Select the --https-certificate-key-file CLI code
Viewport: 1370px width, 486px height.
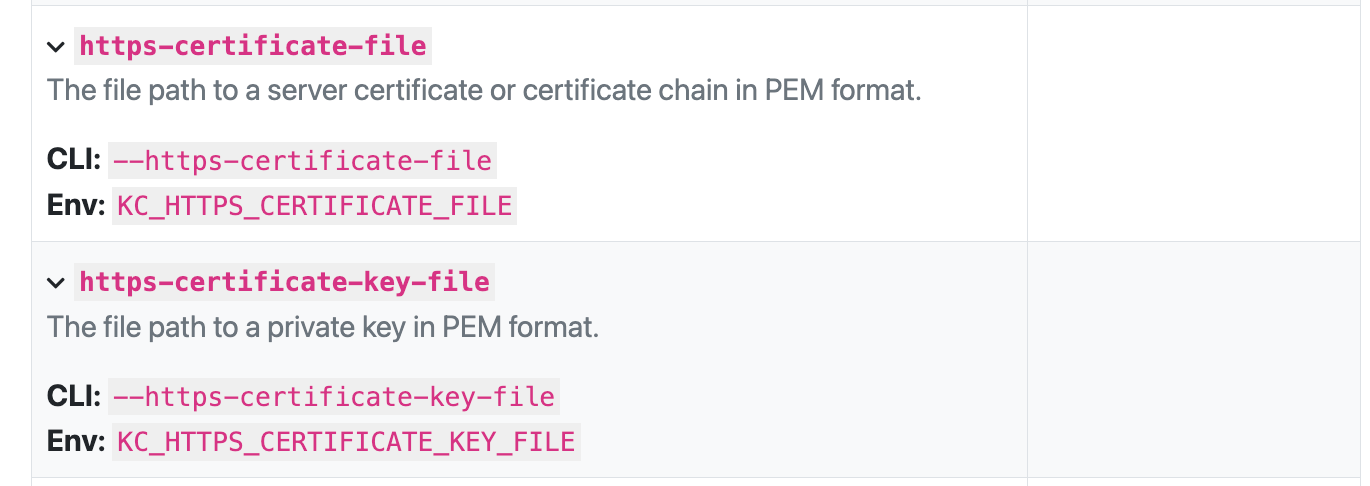point(333,398)
